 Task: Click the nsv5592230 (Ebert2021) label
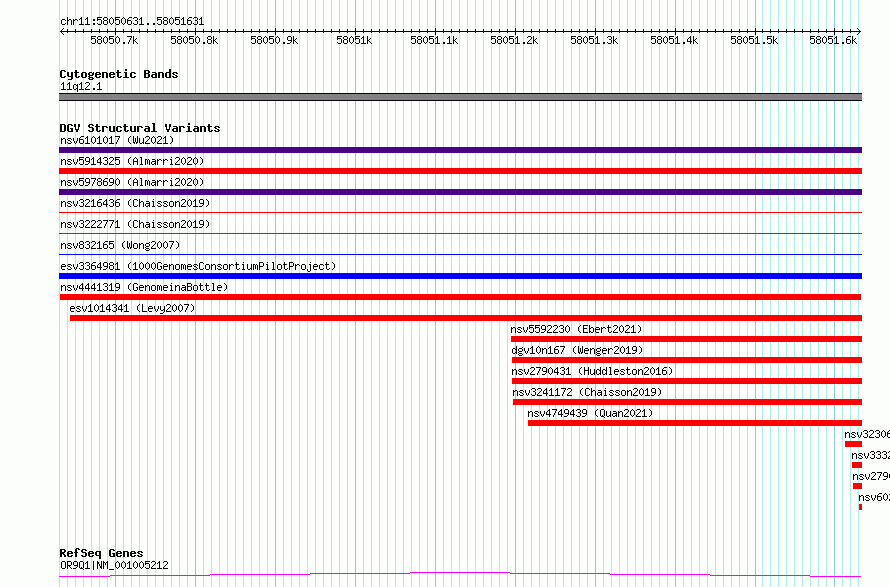click(576, 329)
